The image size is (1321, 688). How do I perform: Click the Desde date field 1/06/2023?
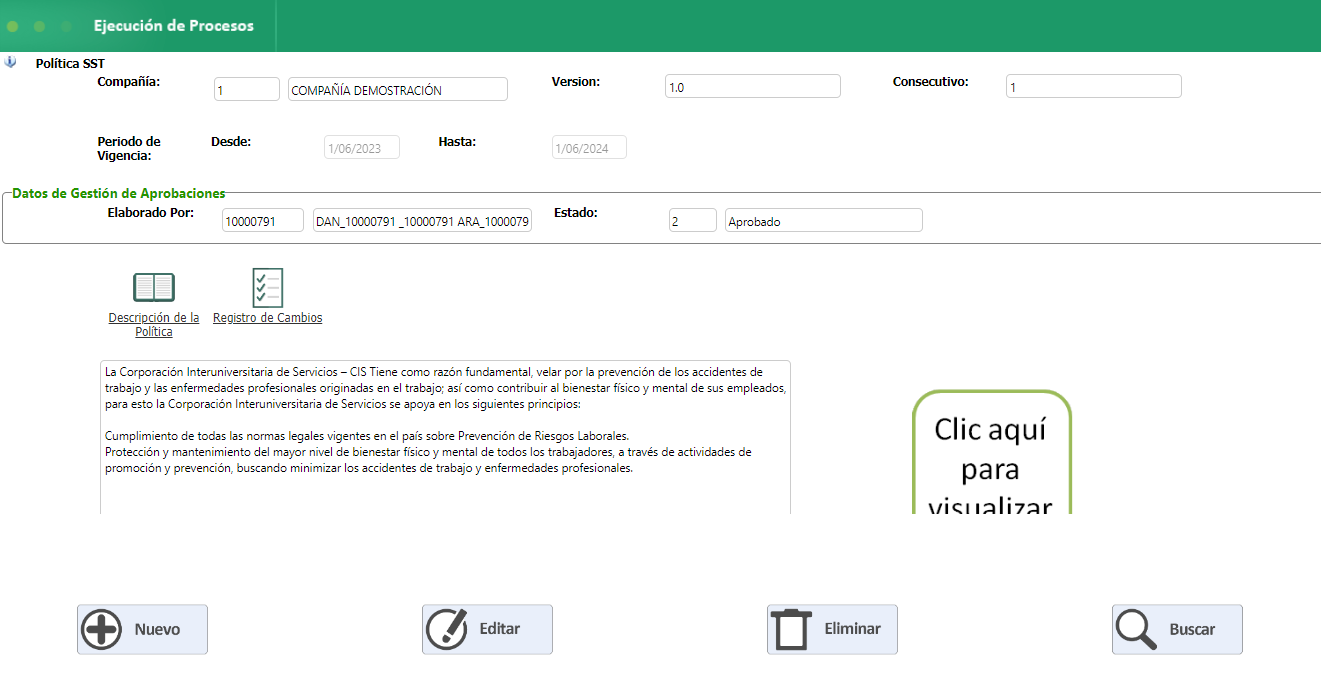tap(361, 146)
